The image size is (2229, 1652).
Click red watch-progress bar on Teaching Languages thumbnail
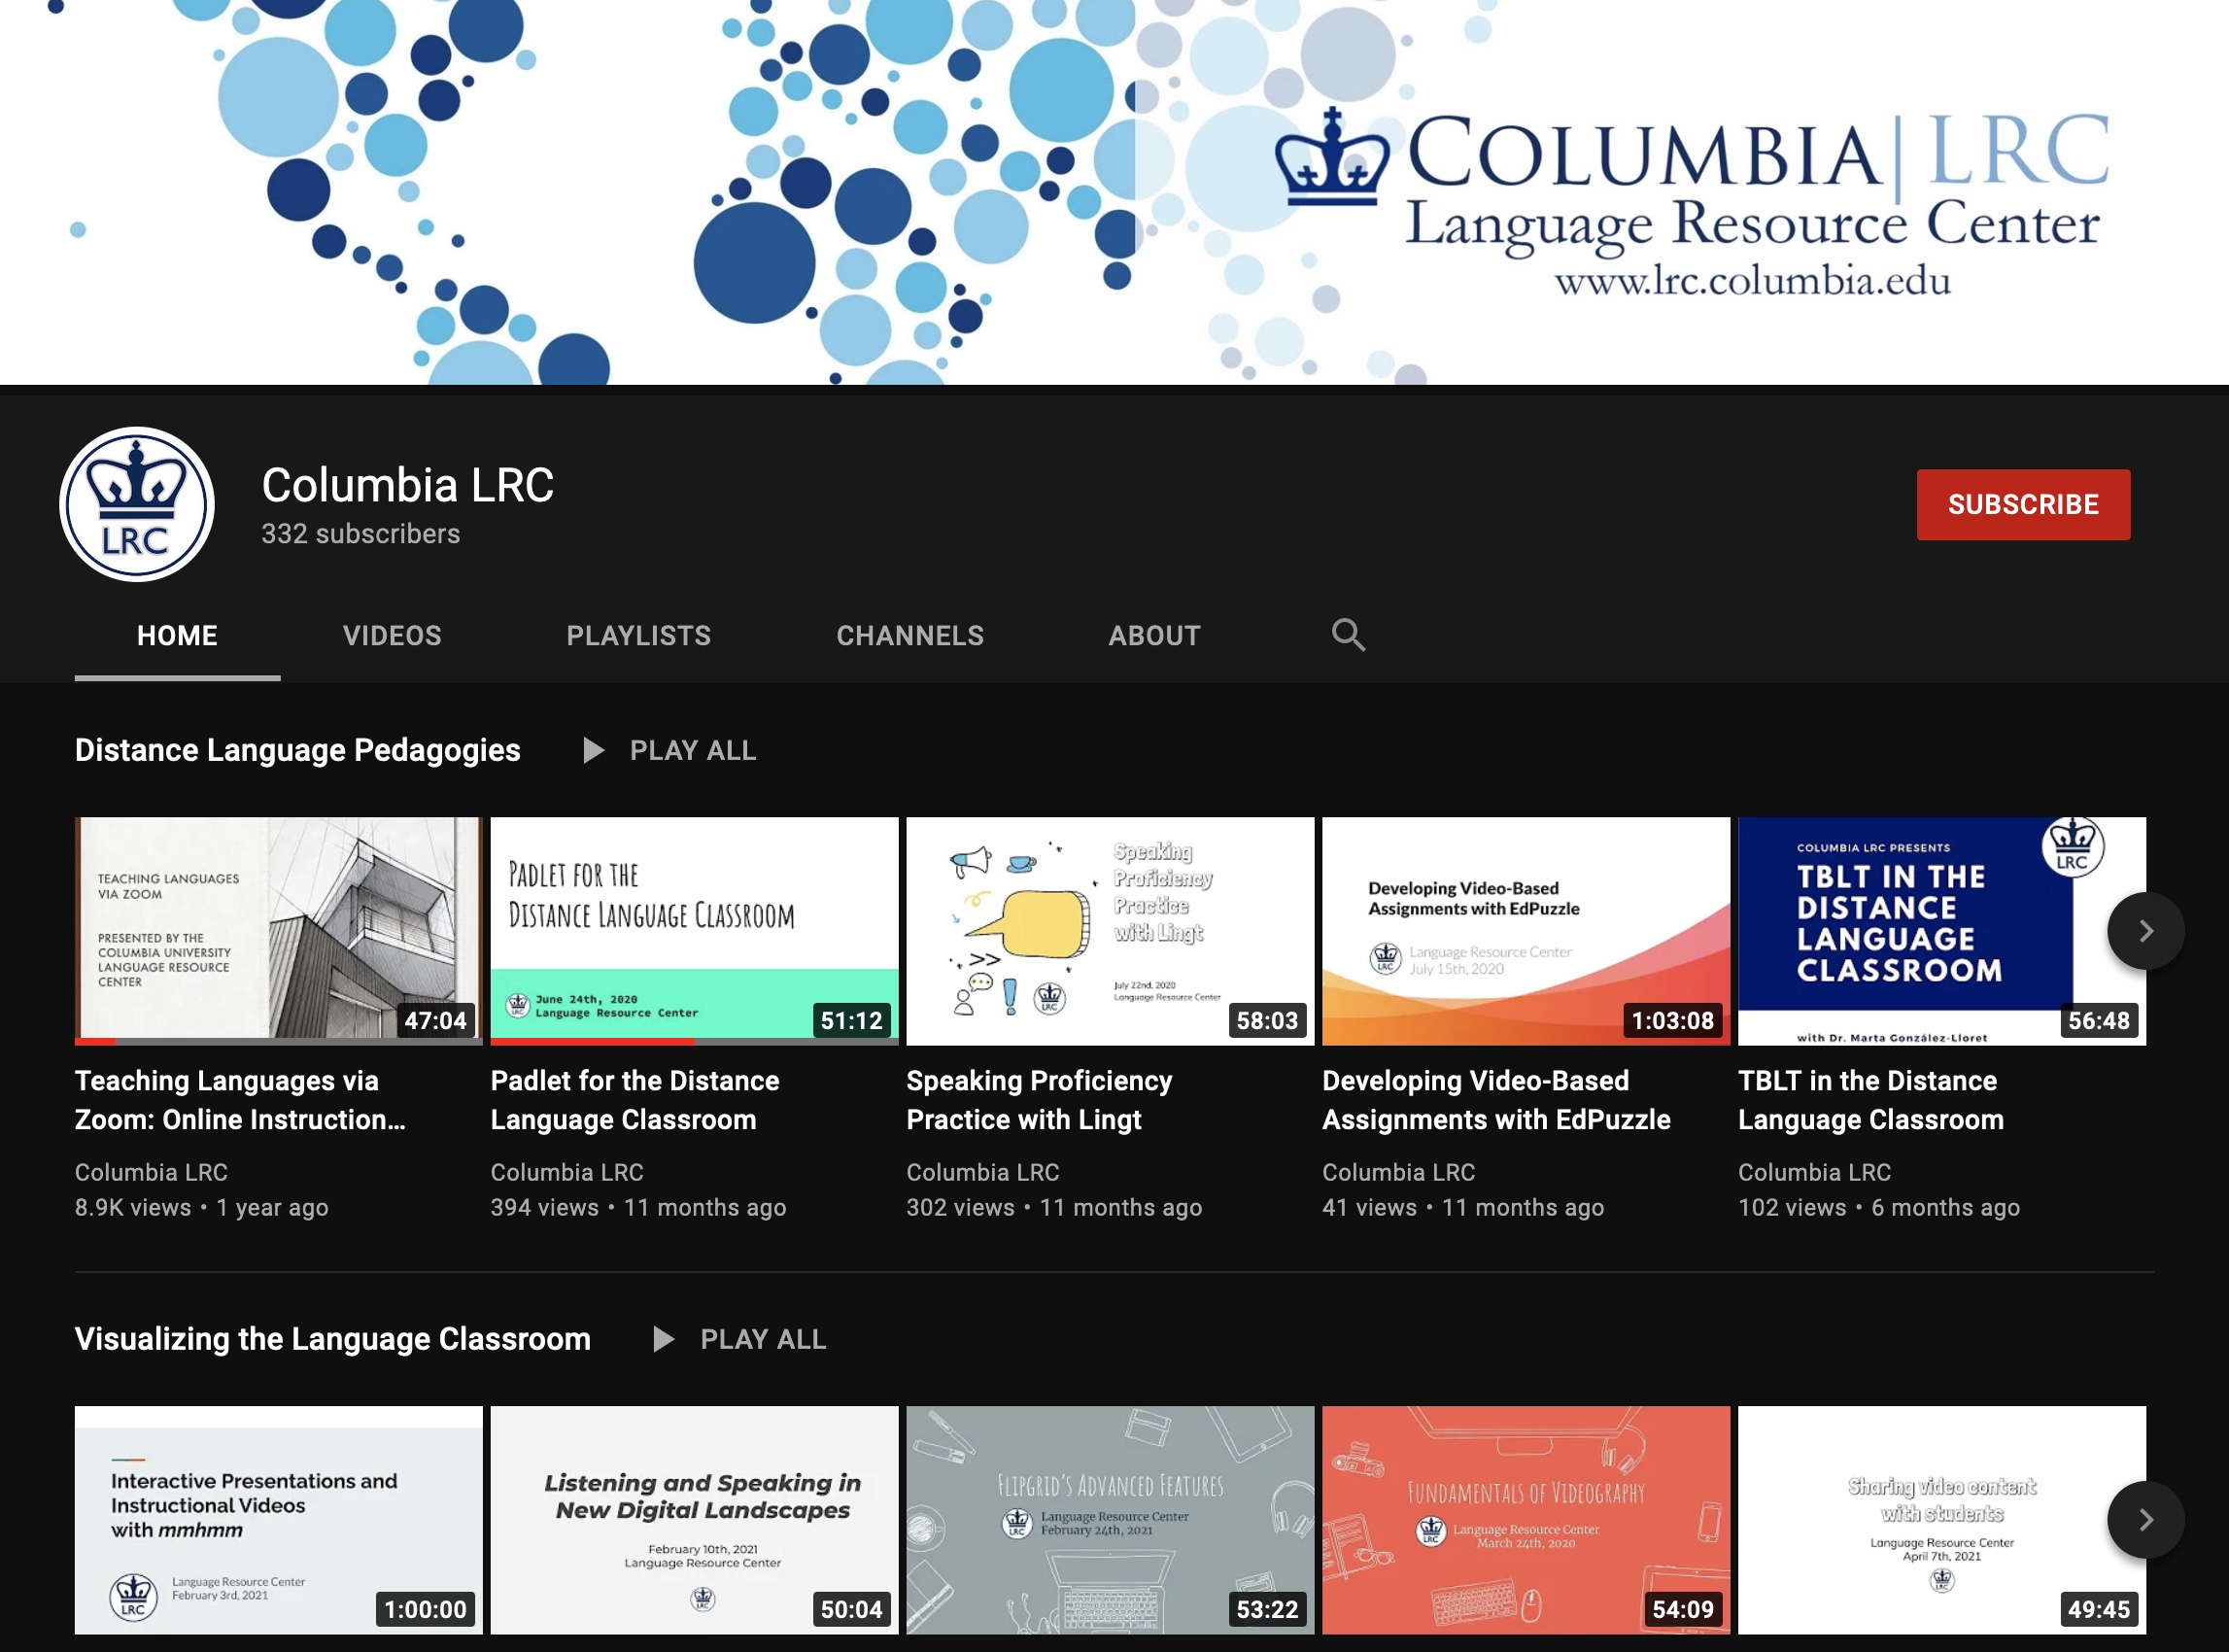click(x=95, y=1042)
